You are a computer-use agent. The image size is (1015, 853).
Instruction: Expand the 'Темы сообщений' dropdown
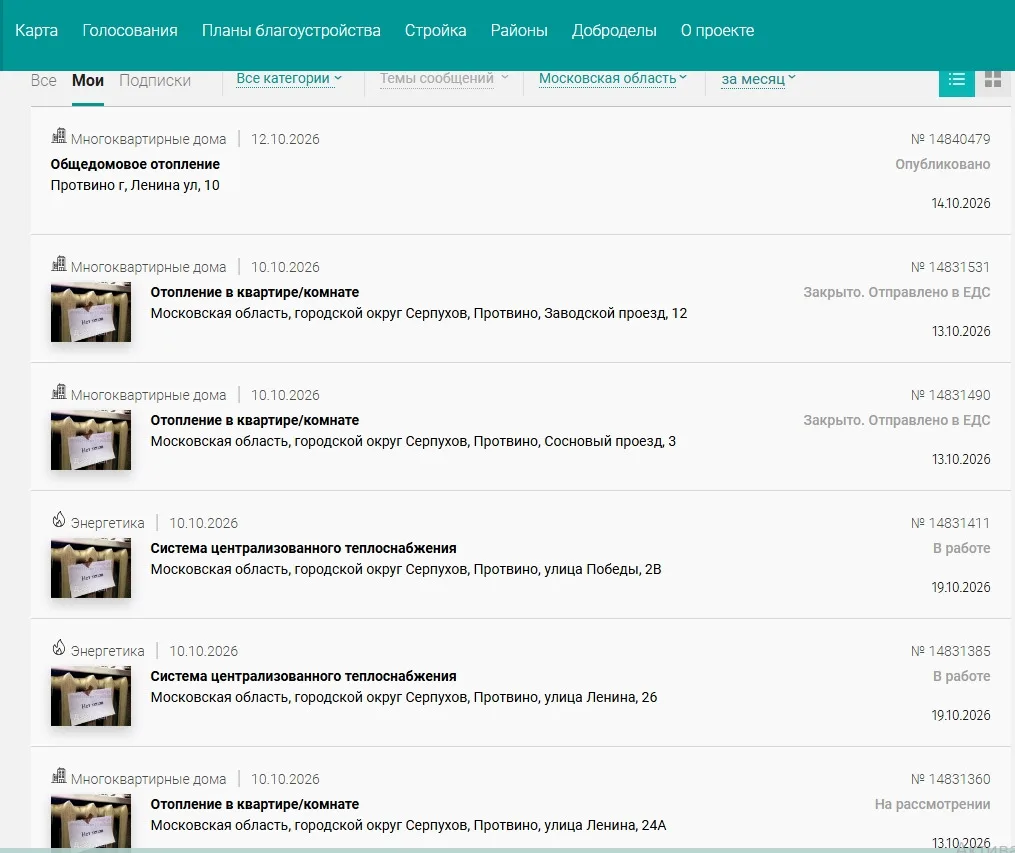(x=444, y=78)
